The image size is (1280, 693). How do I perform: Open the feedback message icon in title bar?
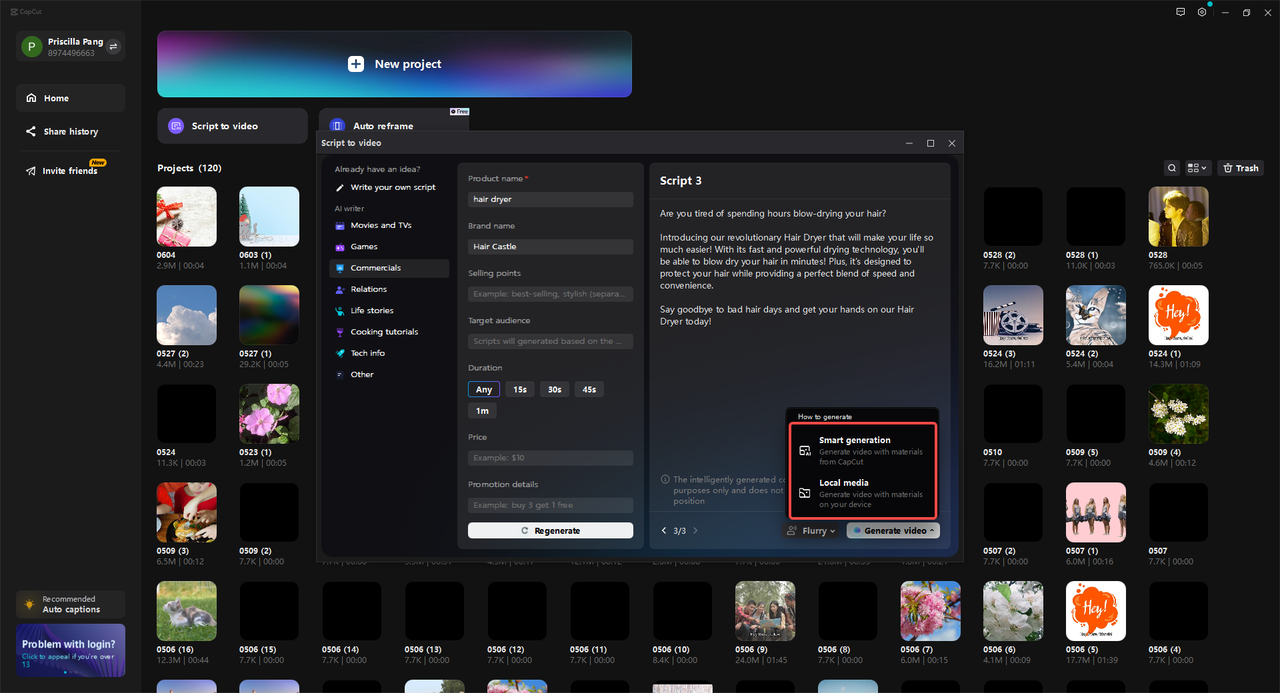[1180, 12]
